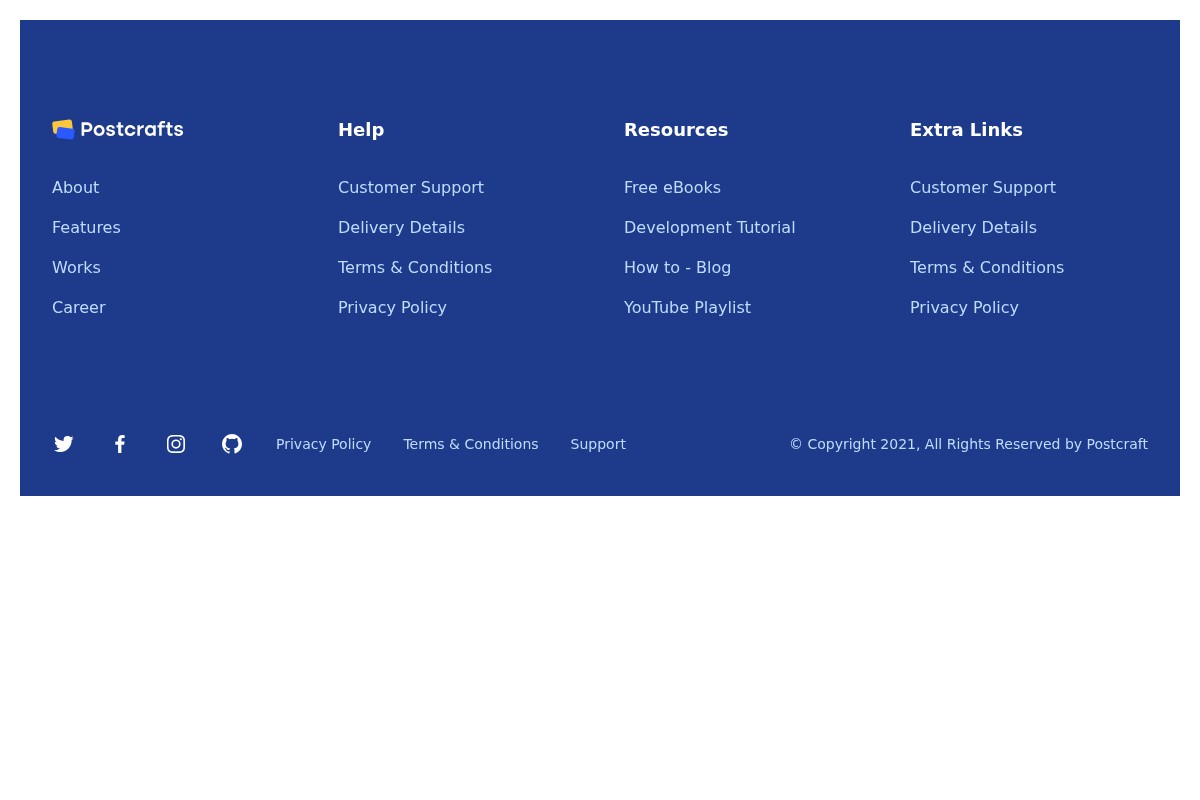The width and height of the screenshot is (1200, 800).
Task: Open the Facebook social icon
Action: tap(120, 444)
